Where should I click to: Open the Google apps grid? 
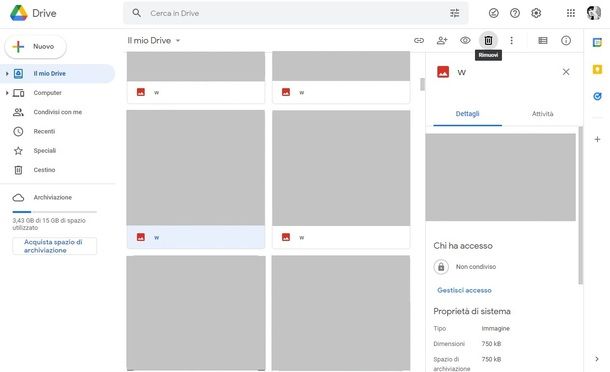pyautogui.click(x=571, y=13)
